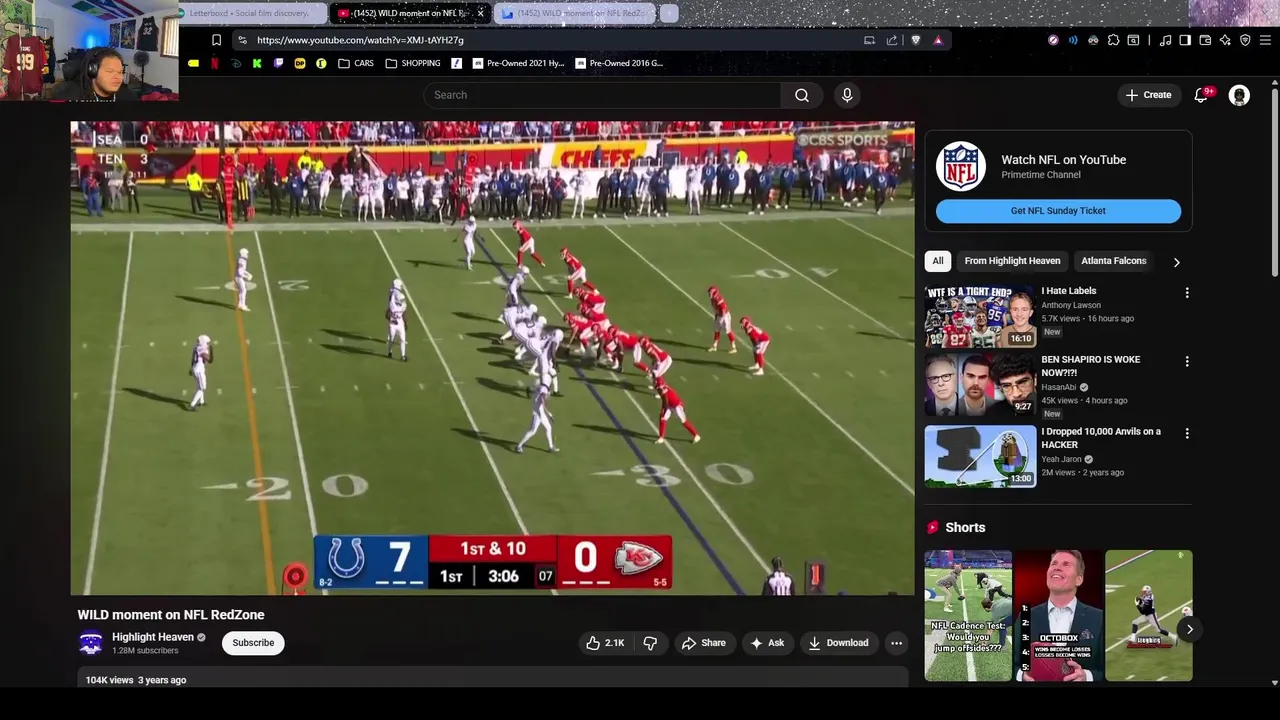This screenshot has width=1280, height=720.
Task: Select the Atlanta Falcons chip
Action: (x=1113, y=261)
